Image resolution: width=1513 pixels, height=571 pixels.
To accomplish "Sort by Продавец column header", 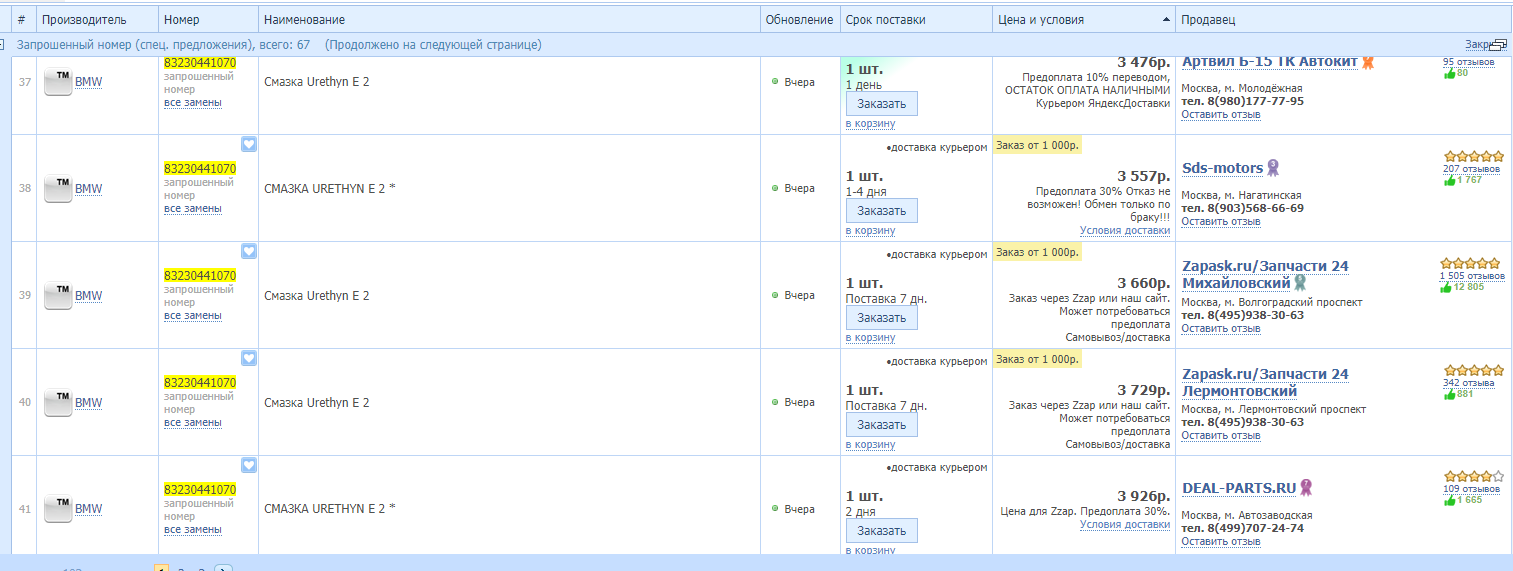I will (x=1344, y=19).
